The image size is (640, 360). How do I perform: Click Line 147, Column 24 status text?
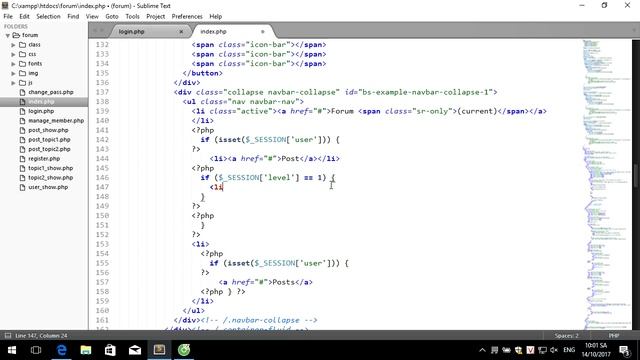pyautogui.click(x=41, y=336)
